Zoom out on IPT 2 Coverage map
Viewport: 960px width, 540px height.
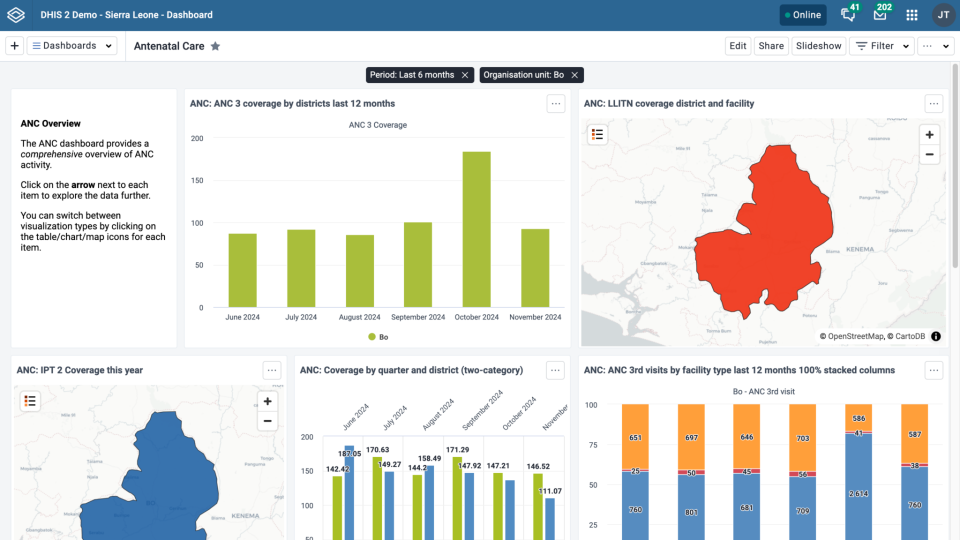(268, 421)
